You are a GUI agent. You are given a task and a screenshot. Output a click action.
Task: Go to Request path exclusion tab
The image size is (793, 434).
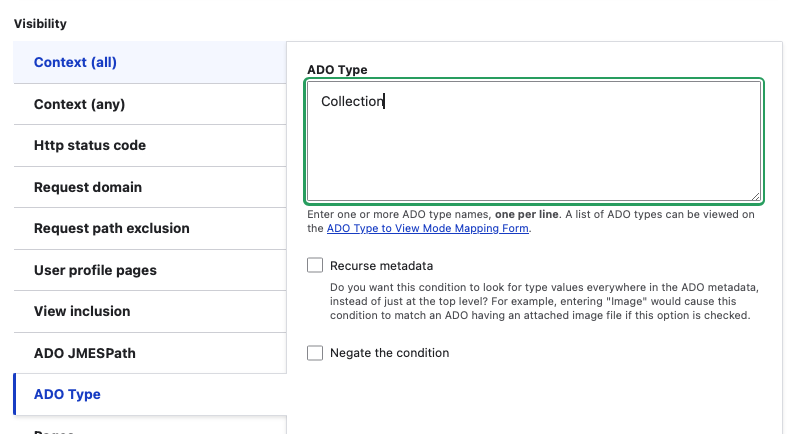tap(111, 228)
